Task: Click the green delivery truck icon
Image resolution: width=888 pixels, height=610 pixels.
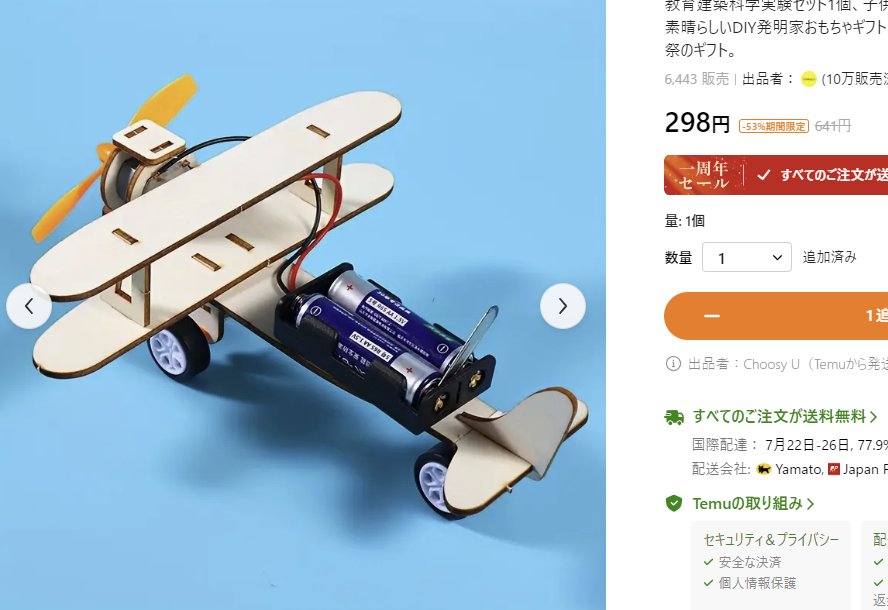Action: click(x=674, y=417)
